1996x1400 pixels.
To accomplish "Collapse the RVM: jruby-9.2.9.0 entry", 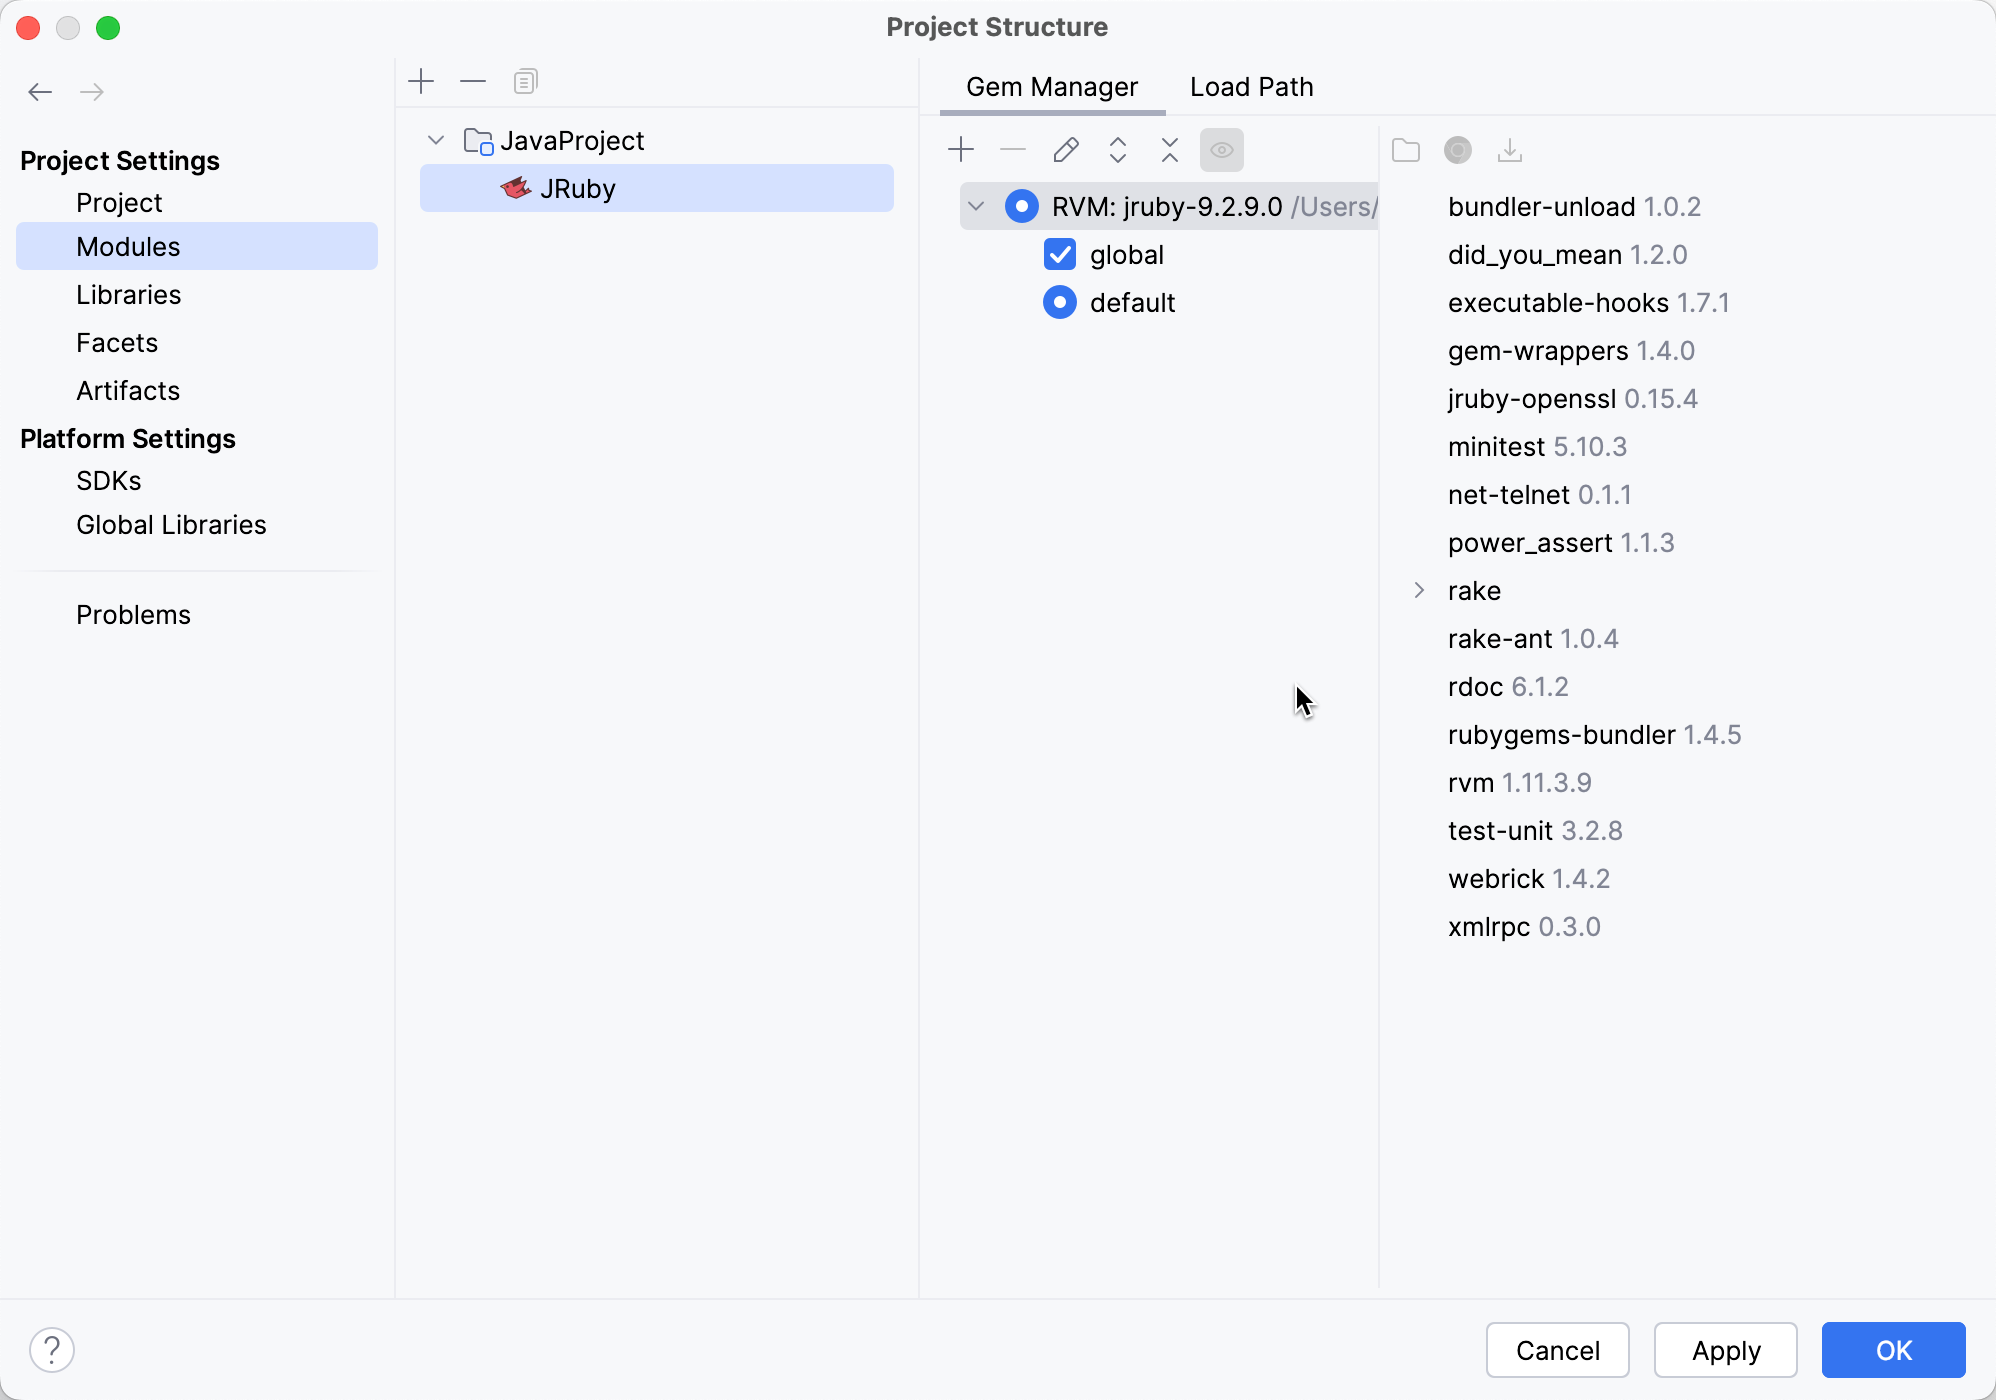I will [x=976, y=206].
